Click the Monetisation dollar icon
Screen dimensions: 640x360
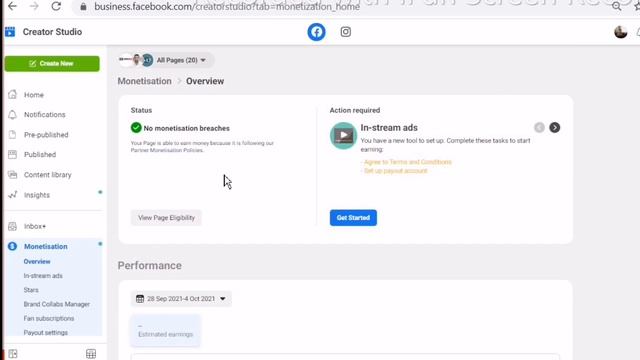click(x=12, y=246)
